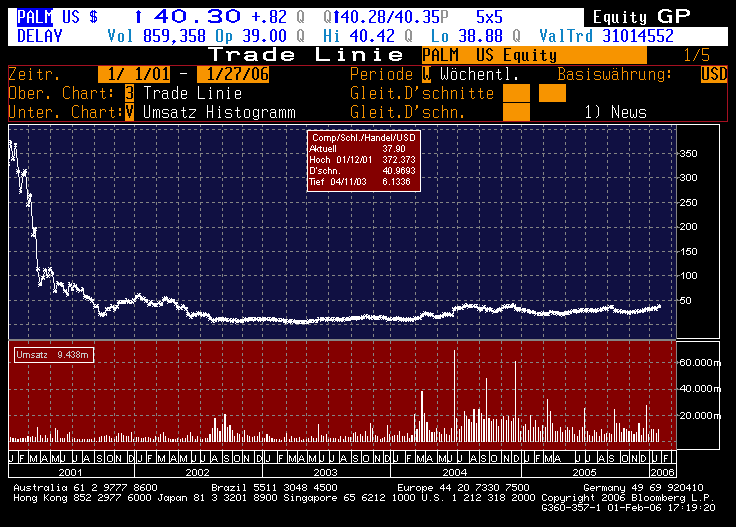Click the Op 39.00 value
This screenshot has width=736, height=527.
click(251, 36)
